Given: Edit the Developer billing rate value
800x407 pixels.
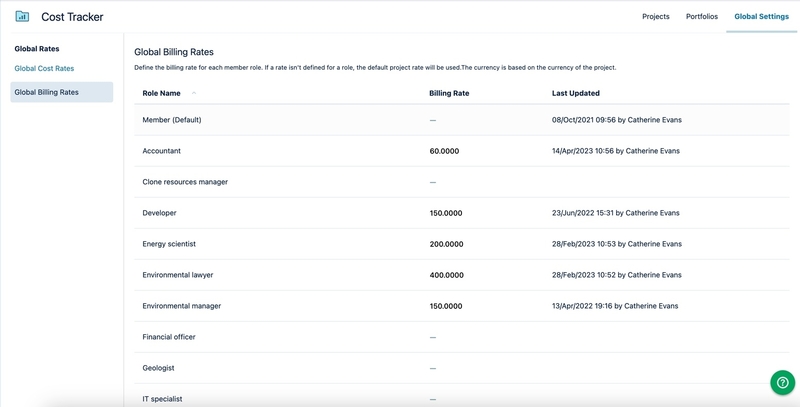Looking at the screenshot, I should click(446, 213).
